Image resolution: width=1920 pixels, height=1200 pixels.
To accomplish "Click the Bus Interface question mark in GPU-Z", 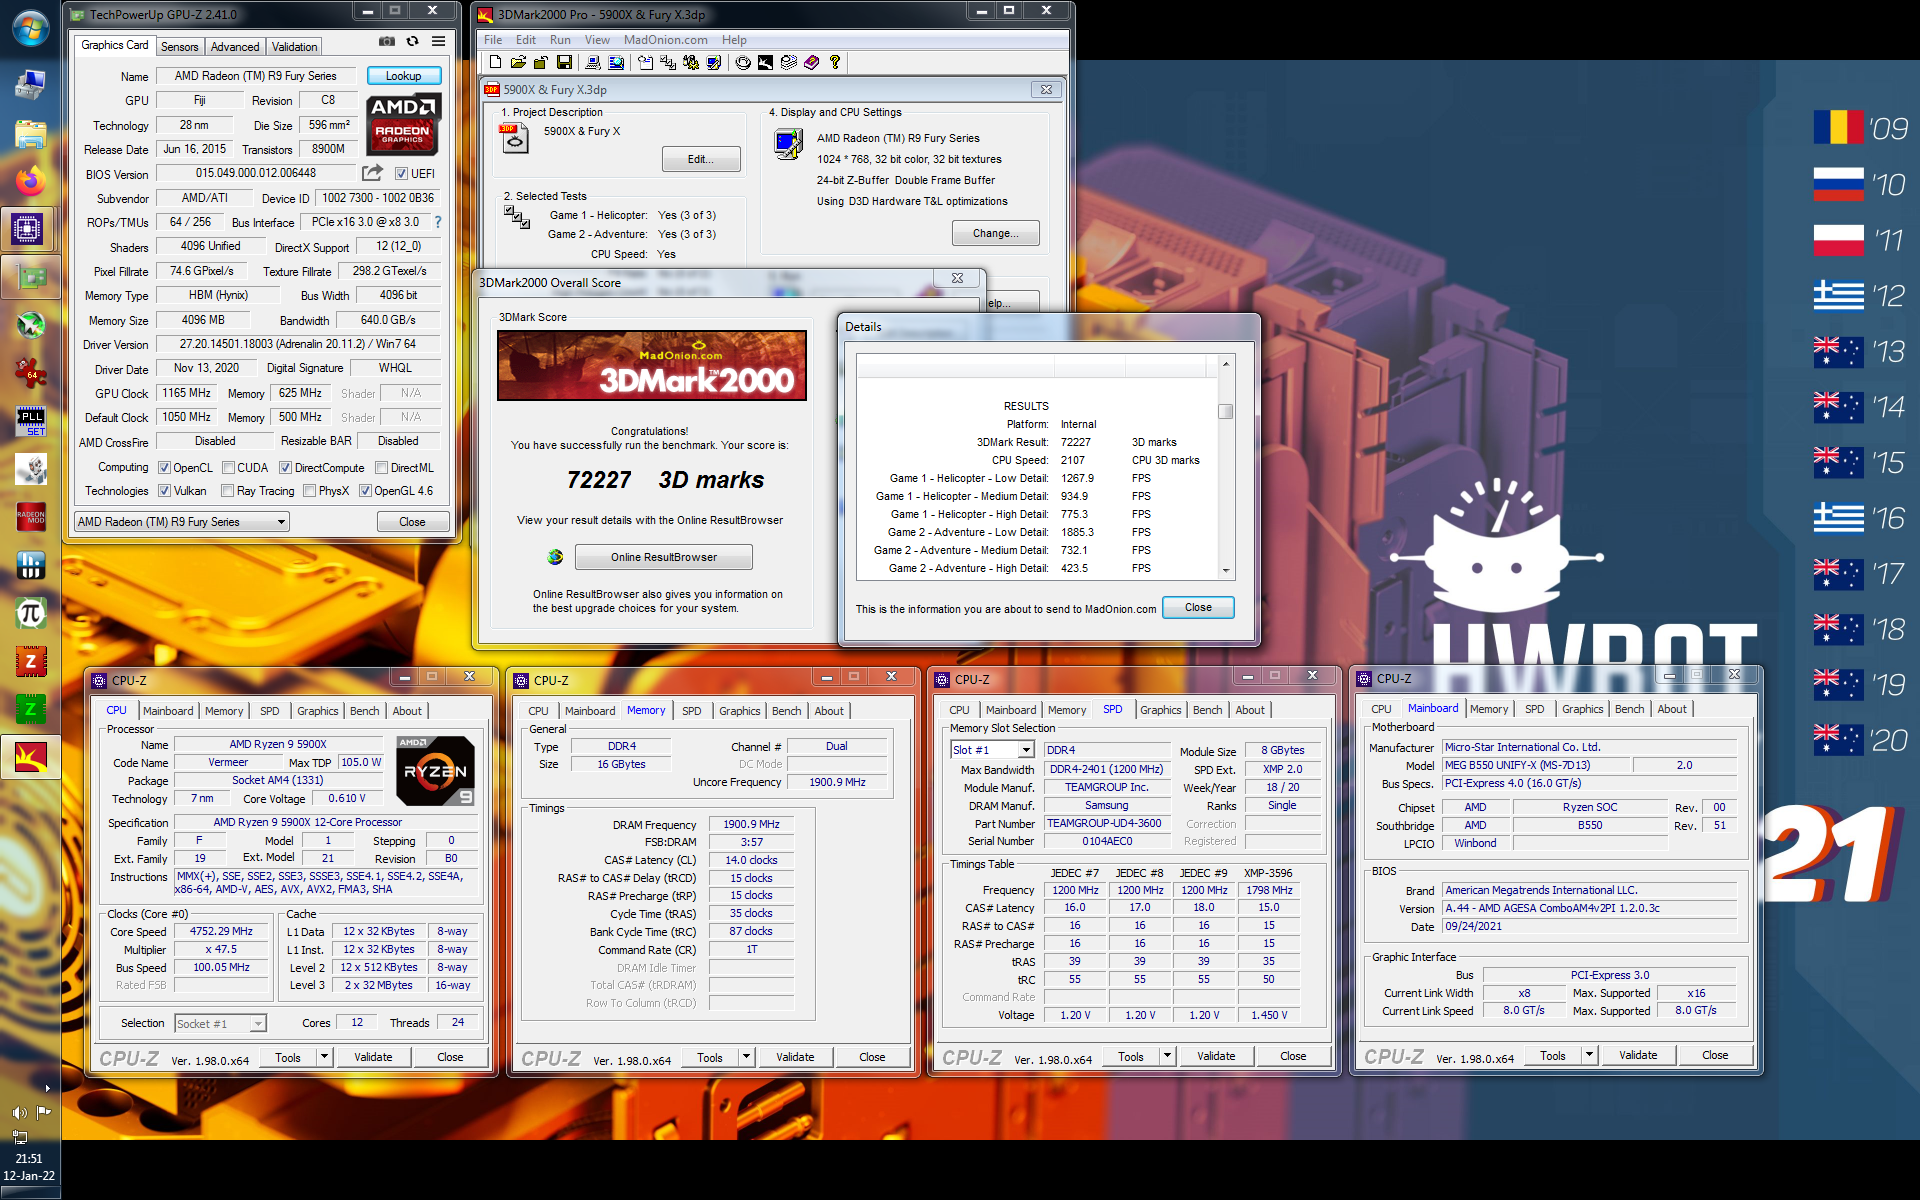I will [438, 222].
